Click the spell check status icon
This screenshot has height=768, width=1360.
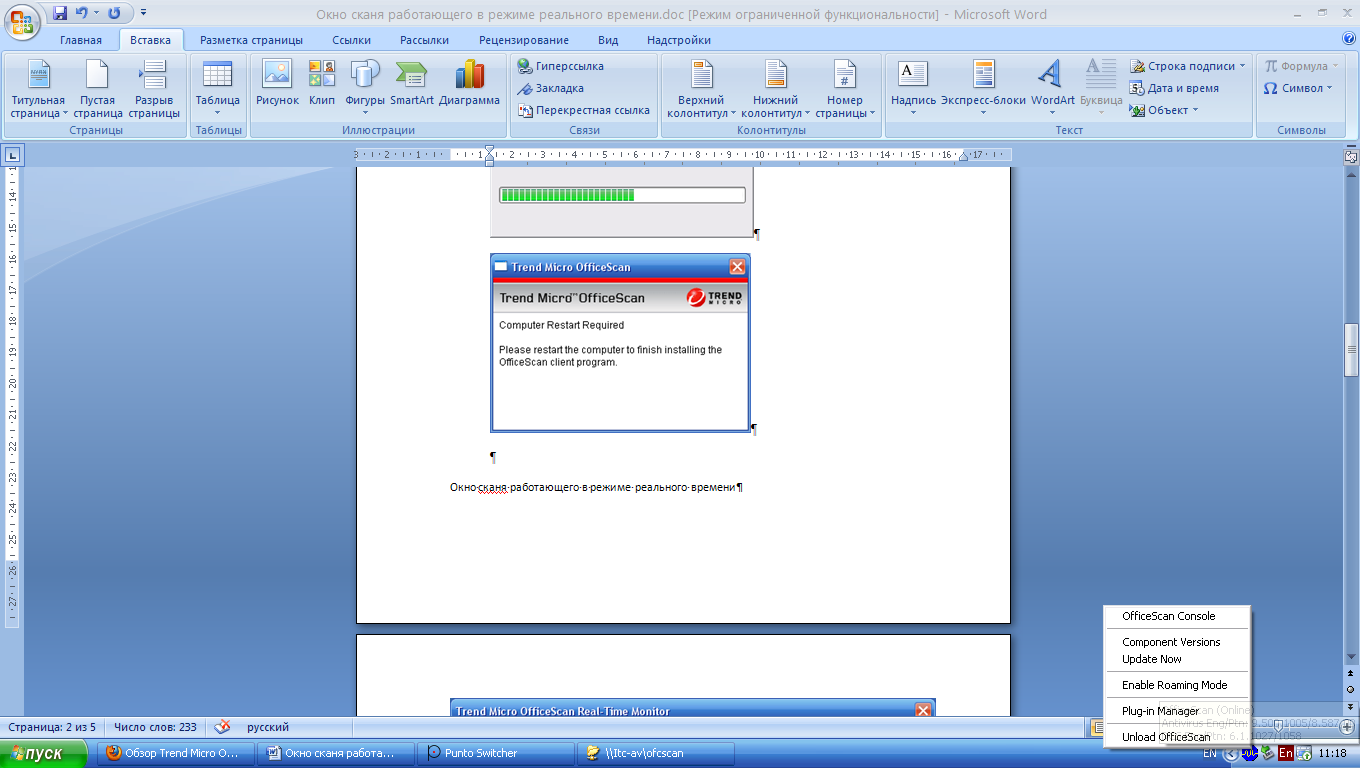[x=222, y=727]
